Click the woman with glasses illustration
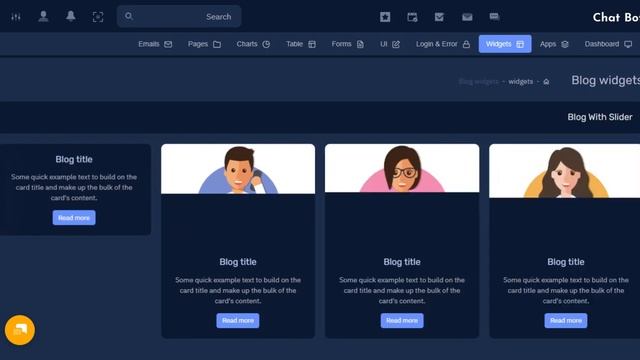 (402, 168)
